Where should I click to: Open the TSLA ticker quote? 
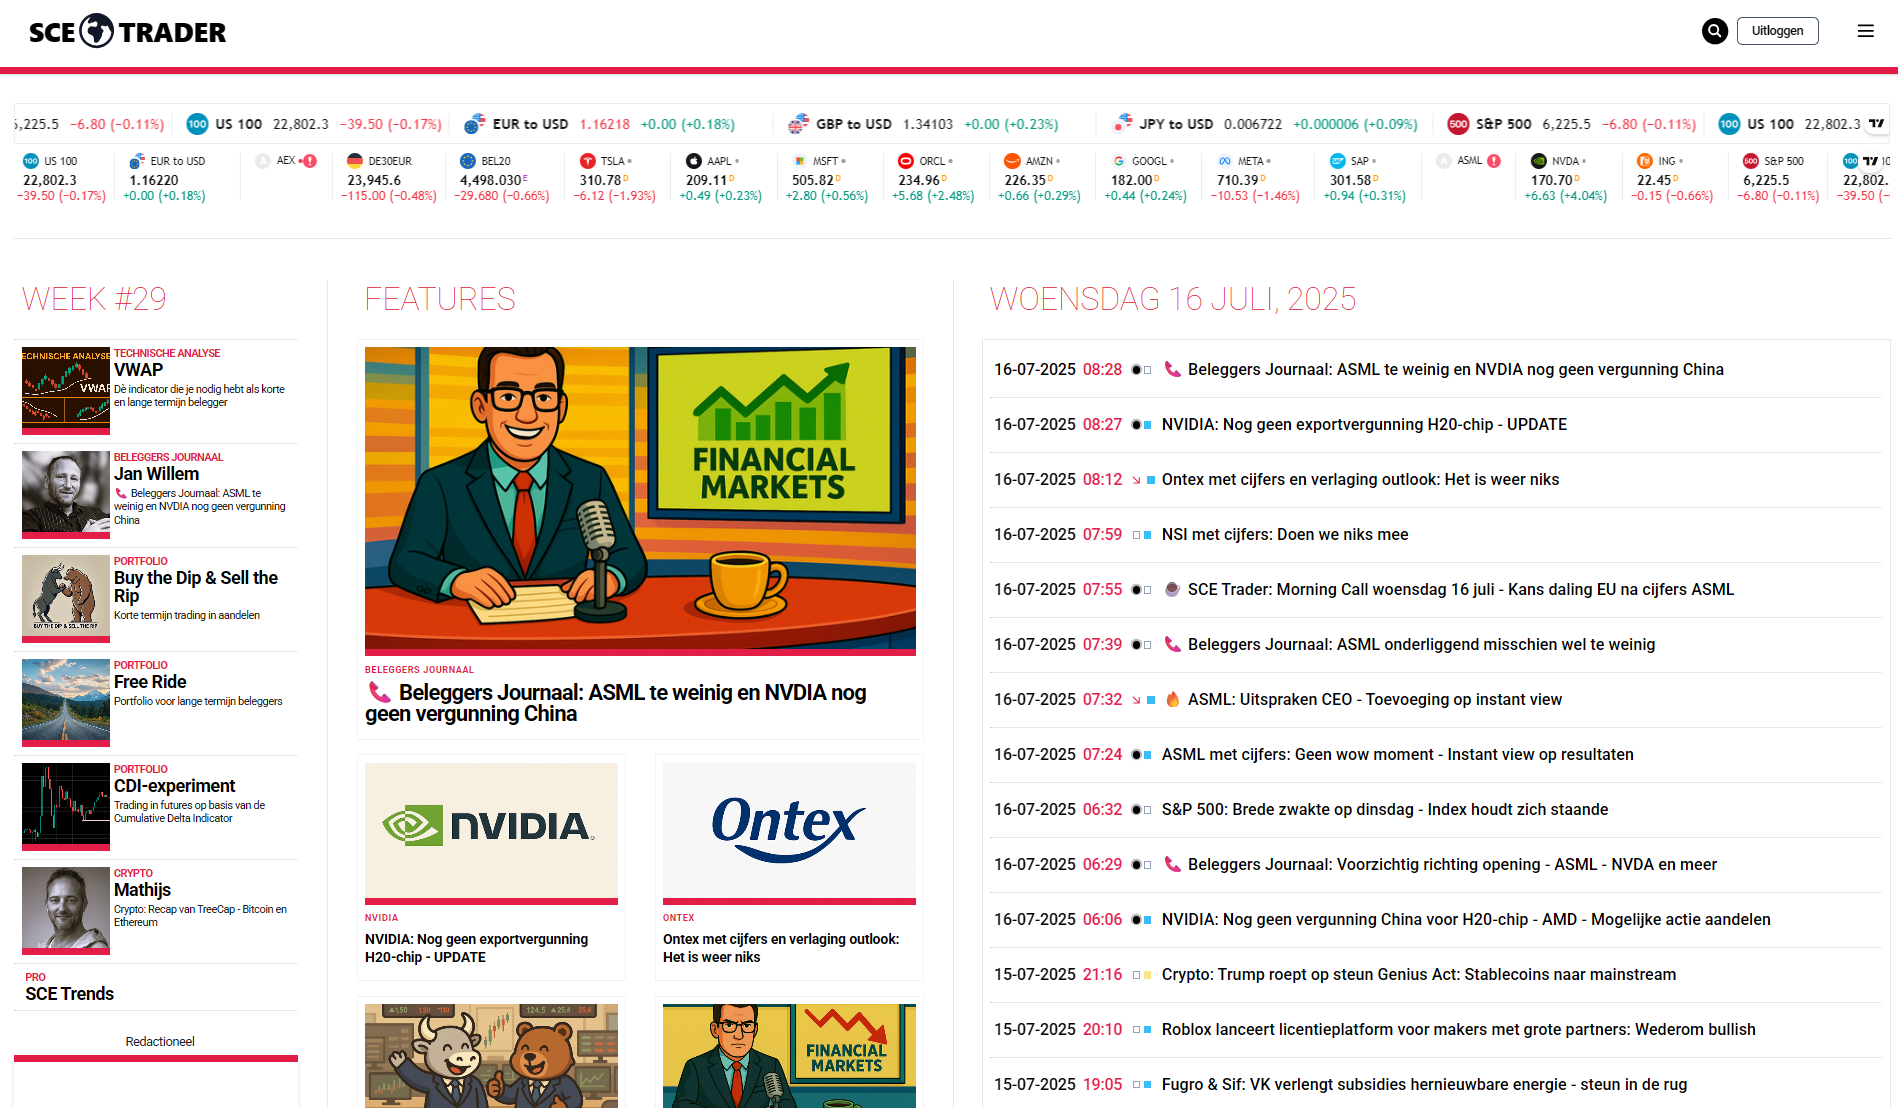[x=615, y=179]
